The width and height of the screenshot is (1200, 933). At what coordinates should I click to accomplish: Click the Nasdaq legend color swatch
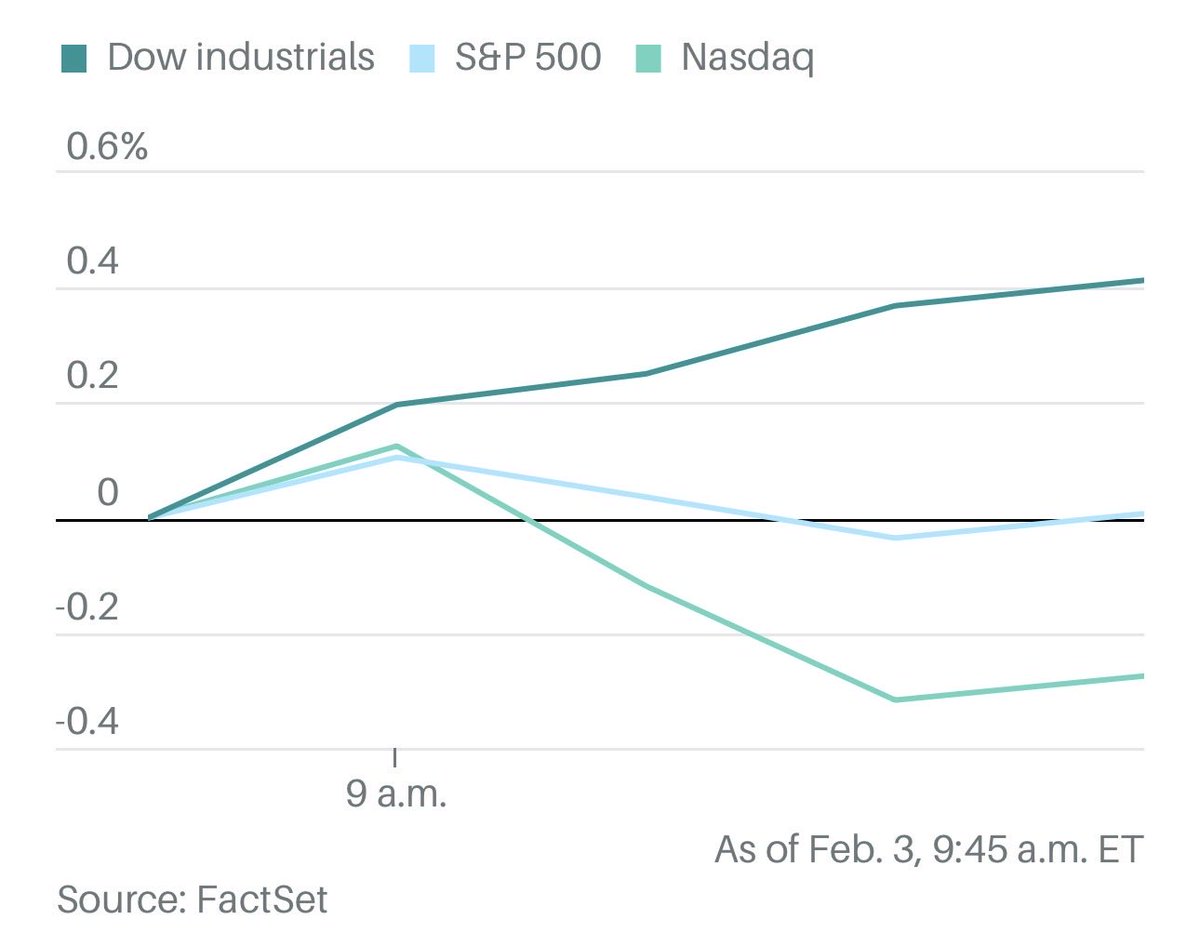649,58
